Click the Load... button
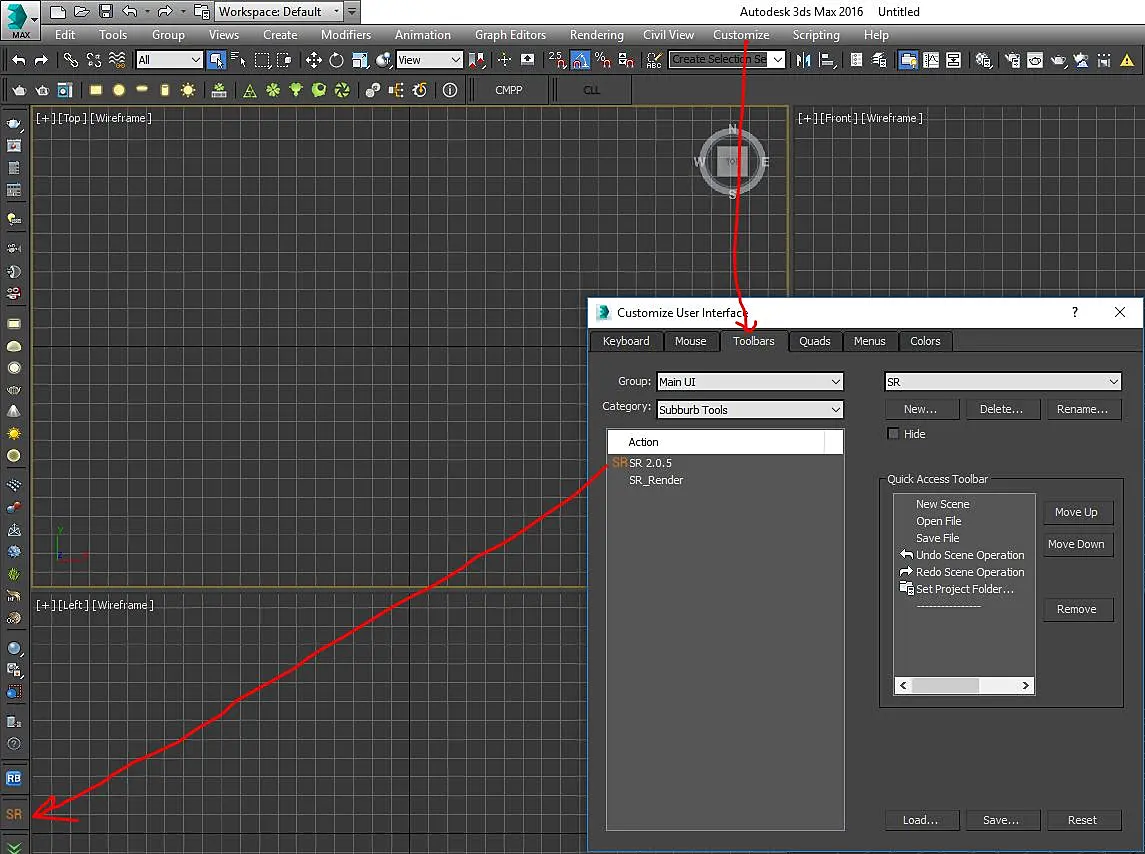Screen dimensions: 1145x854 (x=921, y=820)
